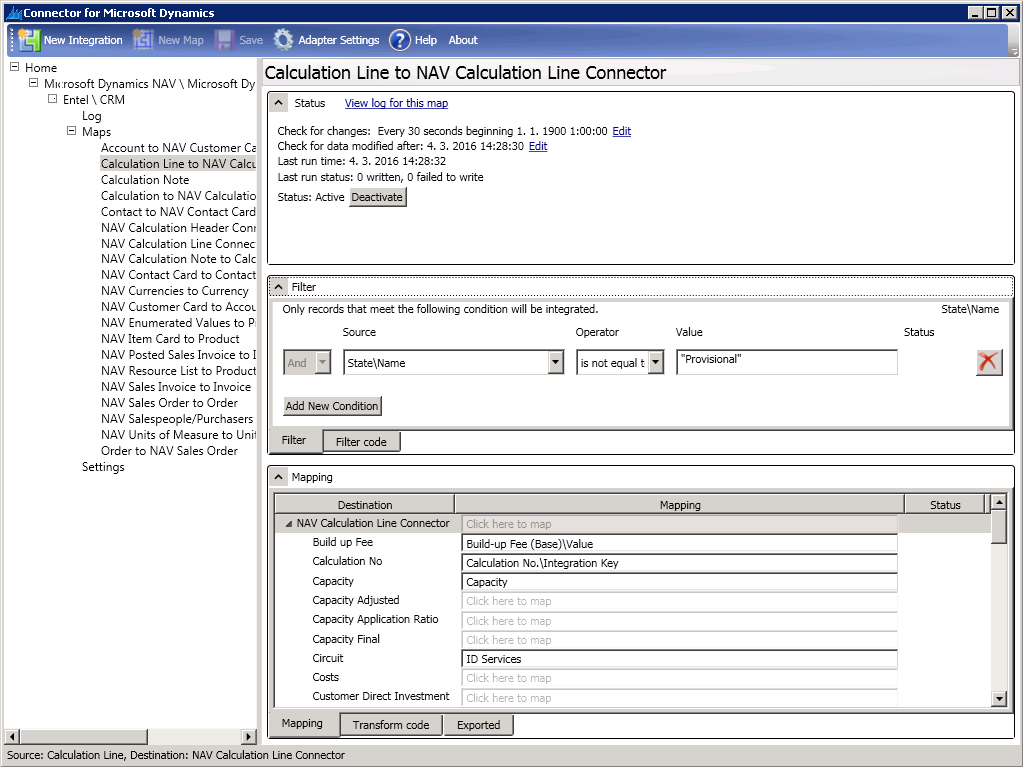Click the Deactivate button

tap(378, 197)
